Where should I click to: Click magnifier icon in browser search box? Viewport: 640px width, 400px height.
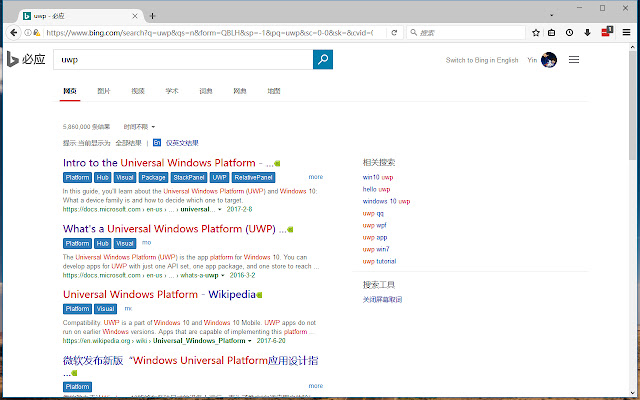[x=413, y=32]
